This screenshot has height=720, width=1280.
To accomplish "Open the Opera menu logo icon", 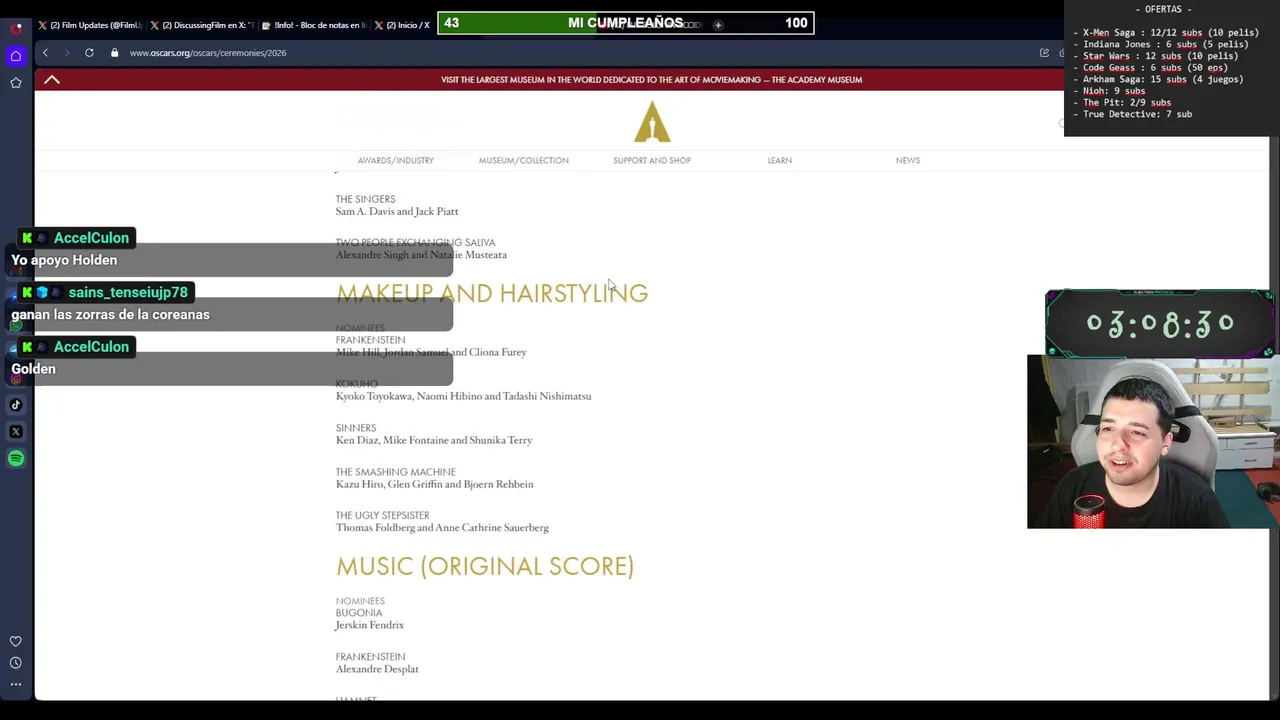I will pyautogui.click(x=16, y=28).
